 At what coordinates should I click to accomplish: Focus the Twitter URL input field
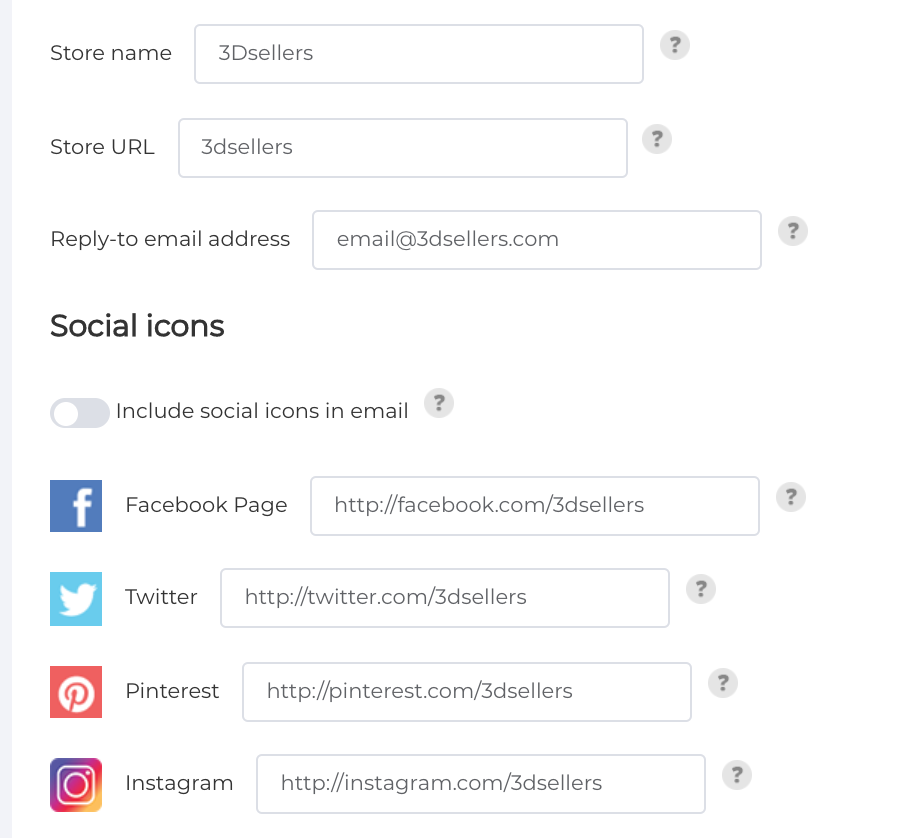point(445,598)
